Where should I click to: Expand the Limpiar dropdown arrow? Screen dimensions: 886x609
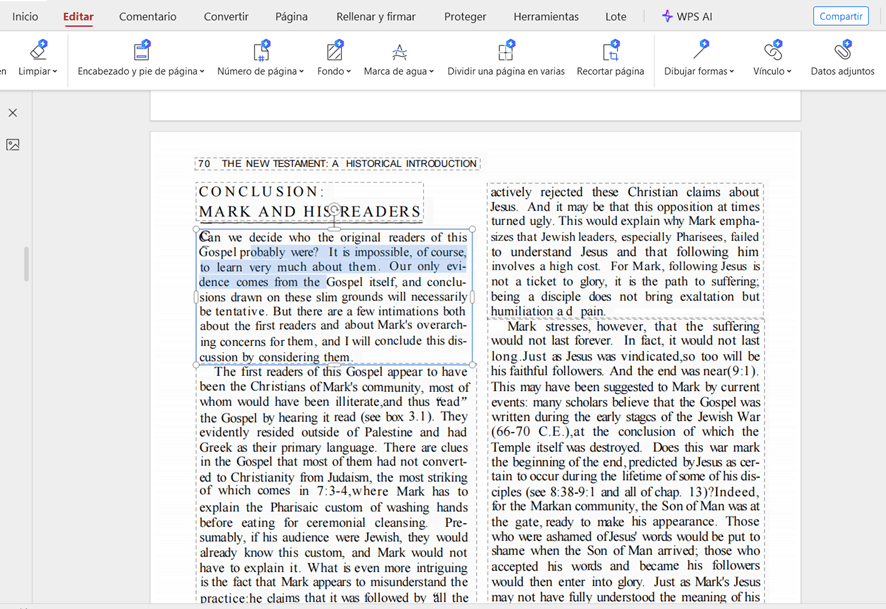(55, 72)
